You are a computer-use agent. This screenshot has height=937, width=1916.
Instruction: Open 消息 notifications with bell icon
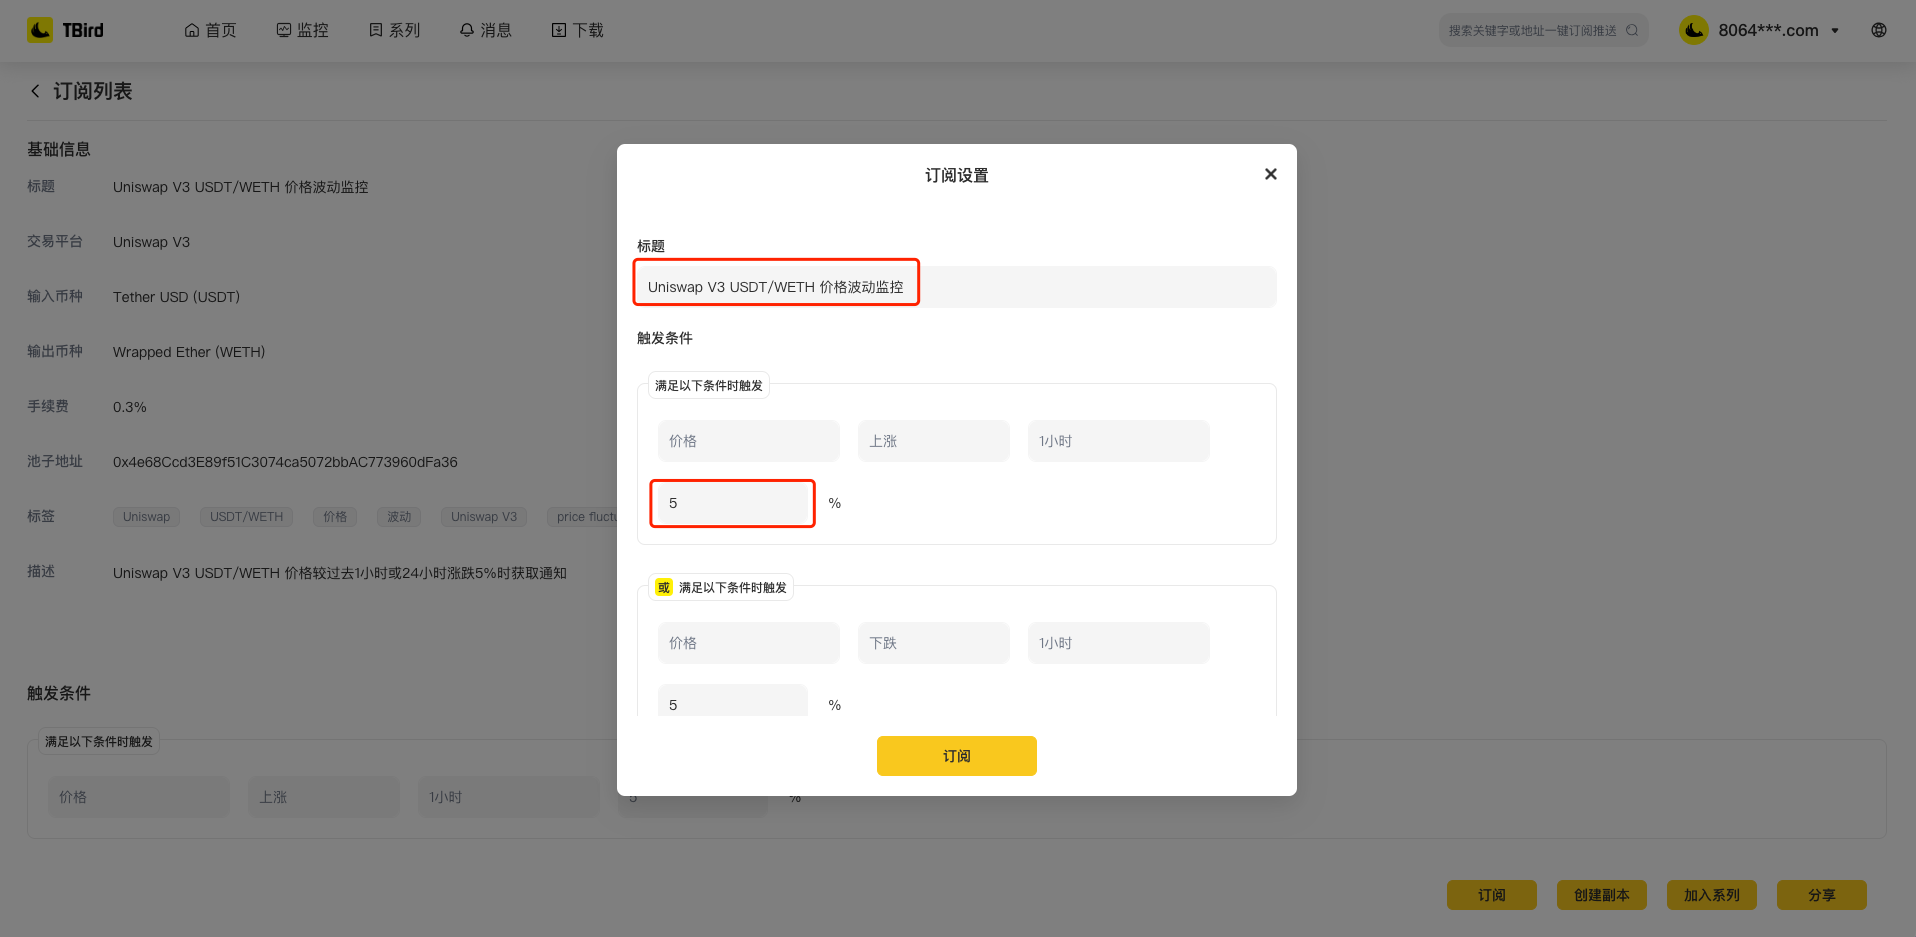(486, 30)
